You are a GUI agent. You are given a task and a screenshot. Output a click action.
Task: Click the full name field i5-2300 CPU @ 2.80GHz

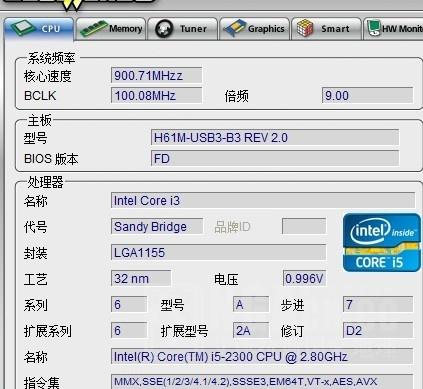[262, 356]
